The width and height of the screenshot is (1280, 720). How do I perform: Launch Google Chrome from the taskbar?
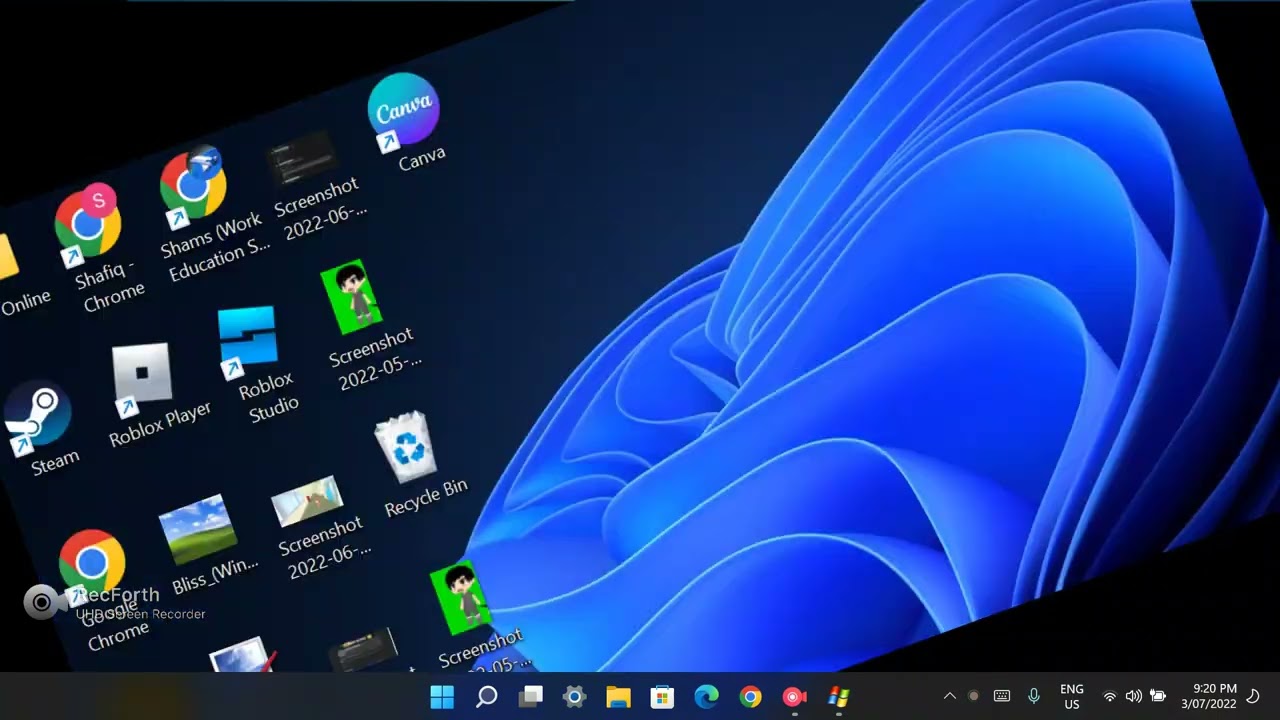(750, 697)
